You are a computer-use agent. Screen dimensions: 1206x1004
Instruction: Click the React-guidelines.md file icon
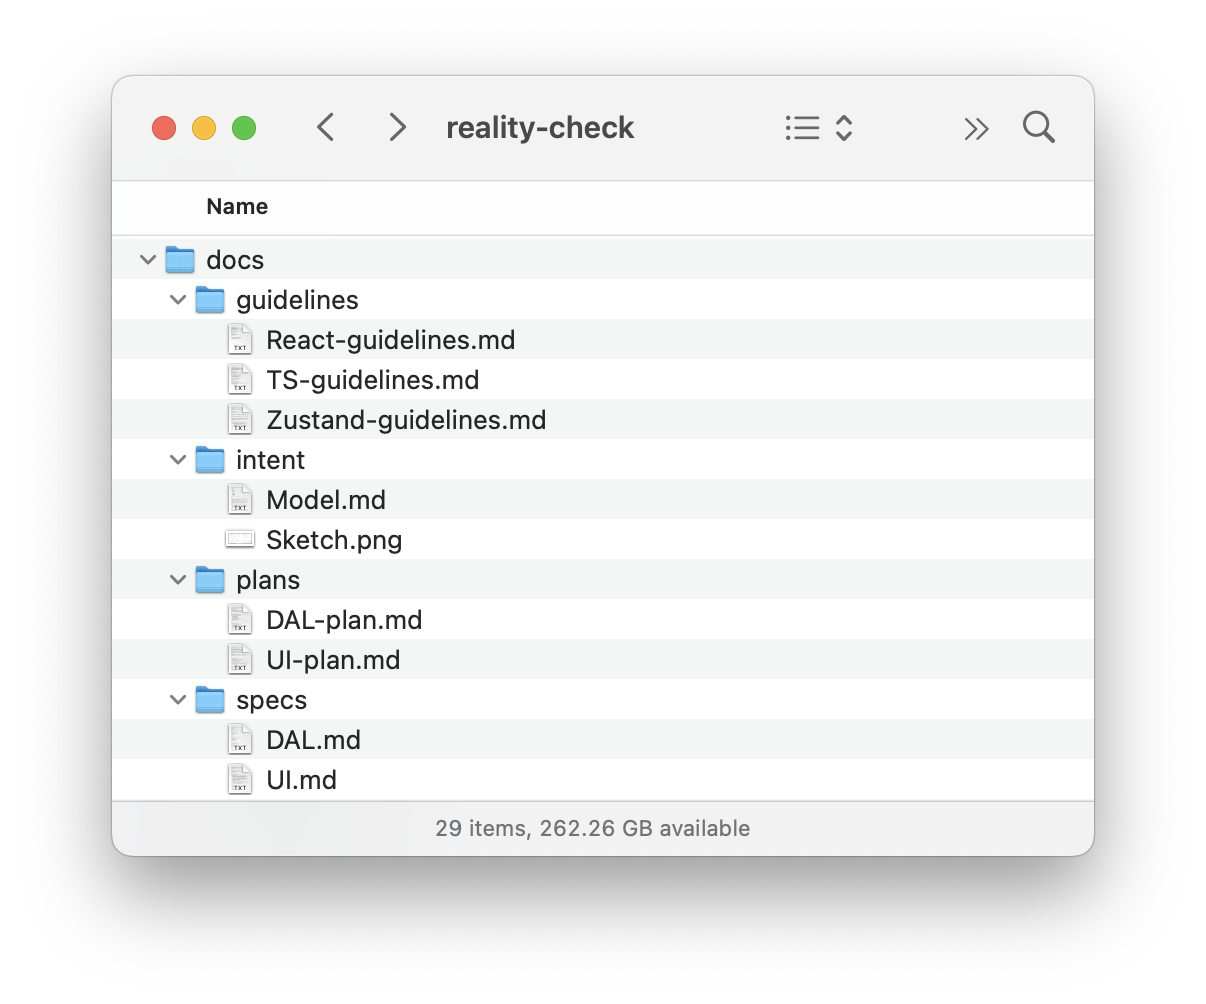[x=239, y=339]
